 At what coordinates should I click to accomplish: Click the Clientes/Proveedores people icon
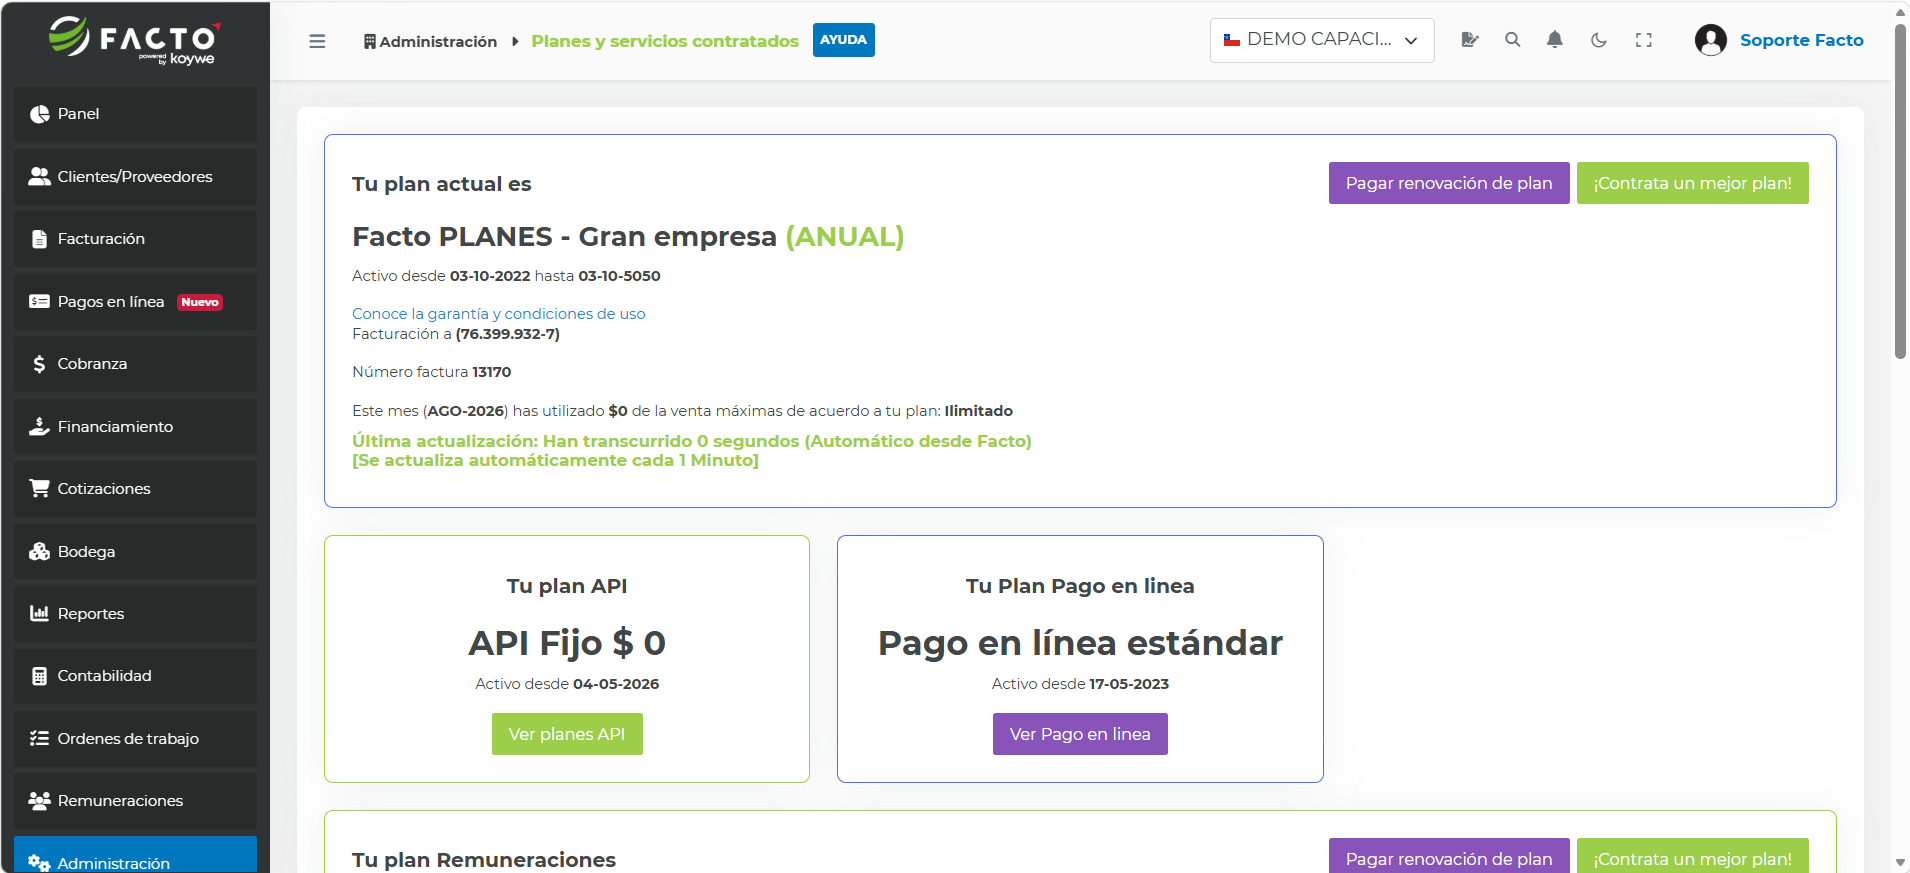click(39, 176)
